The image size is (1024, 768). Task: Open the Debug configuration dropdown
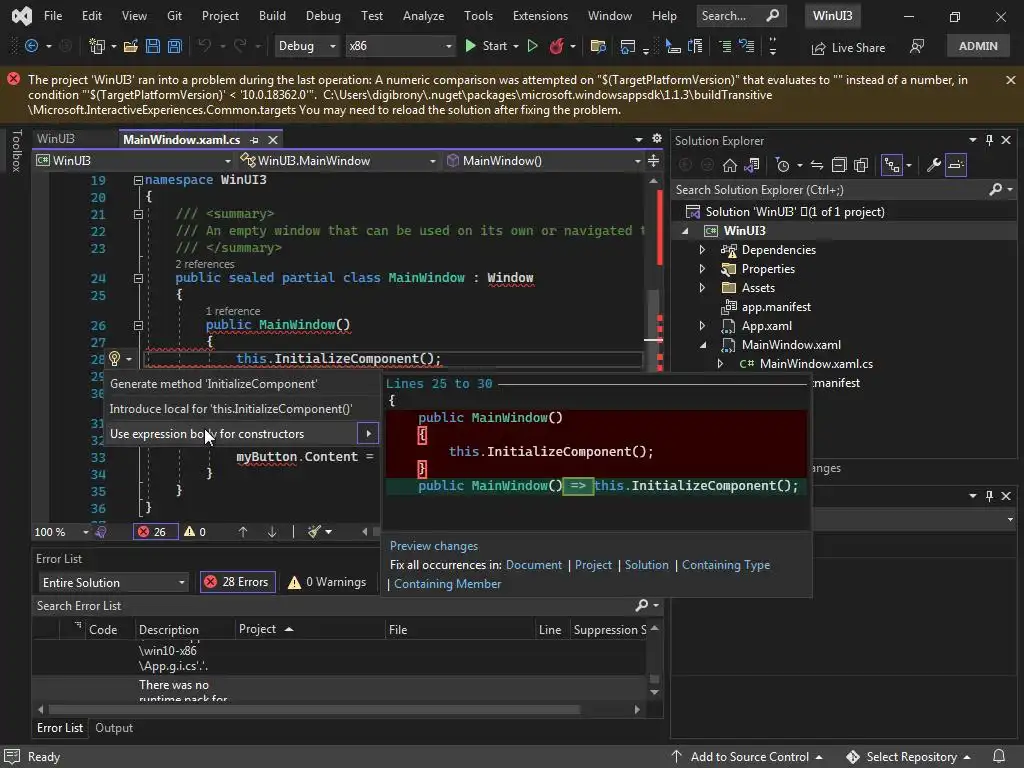click(x=307, y=46)
